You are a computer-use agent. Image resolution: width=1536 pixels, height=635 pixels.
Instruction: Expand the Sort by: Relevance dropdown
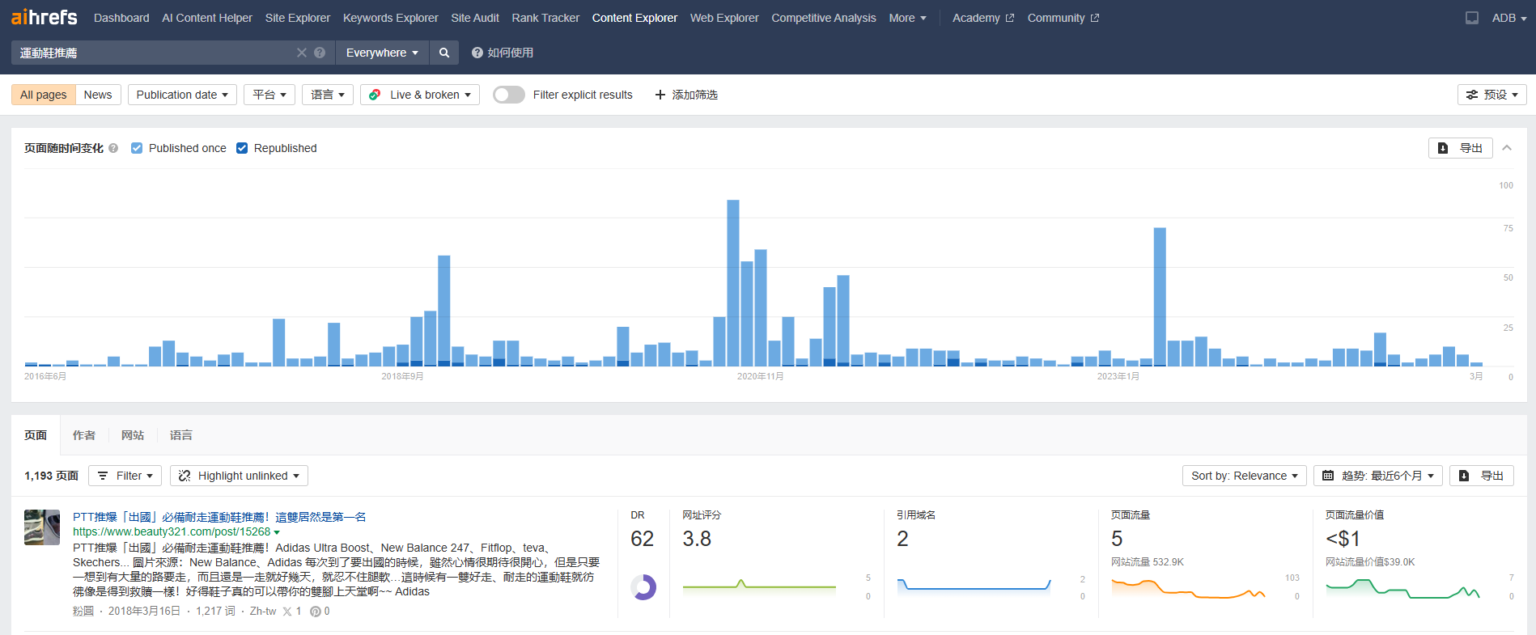(1244, 476)
